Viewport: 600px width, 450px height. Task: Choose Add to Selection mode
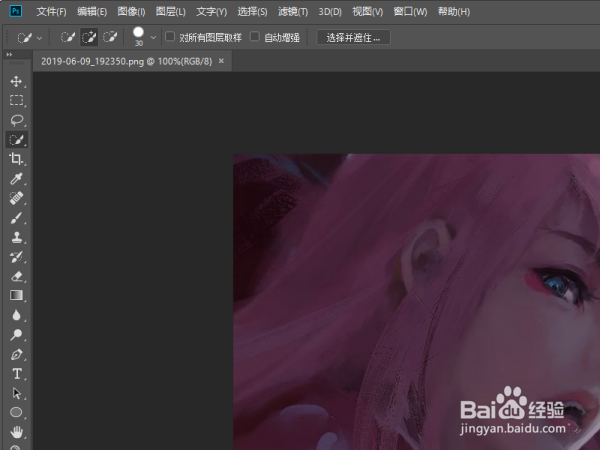point(89,37)
